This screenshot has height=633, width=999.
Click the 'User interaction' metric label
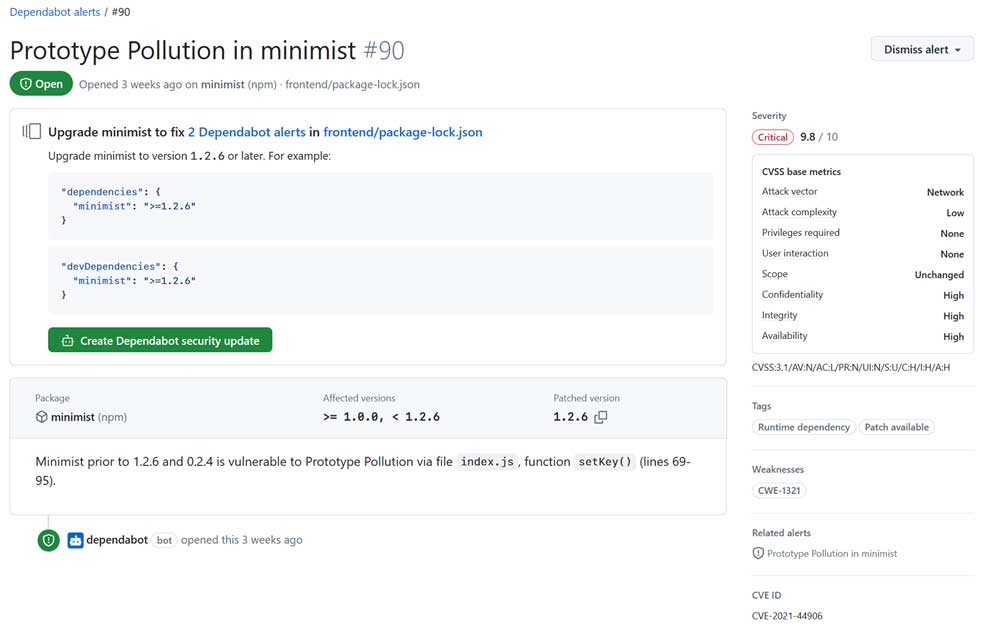pos(795,253)
